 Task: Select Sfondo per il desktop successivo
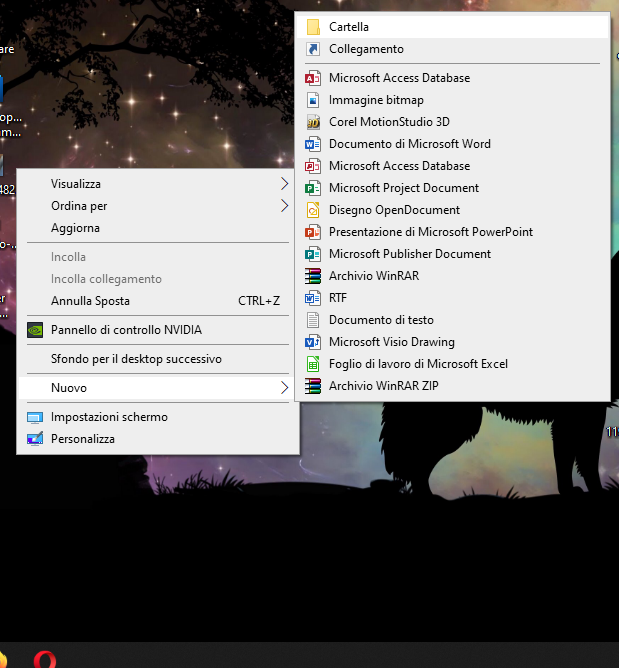[136, 358]
